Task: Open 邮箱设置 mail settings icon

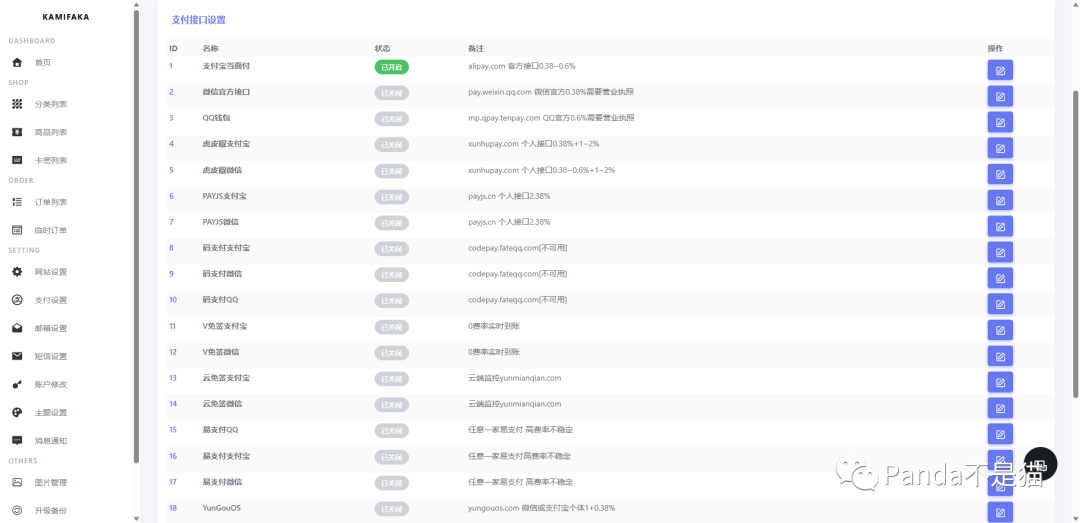Action: (x=18, y=328)
